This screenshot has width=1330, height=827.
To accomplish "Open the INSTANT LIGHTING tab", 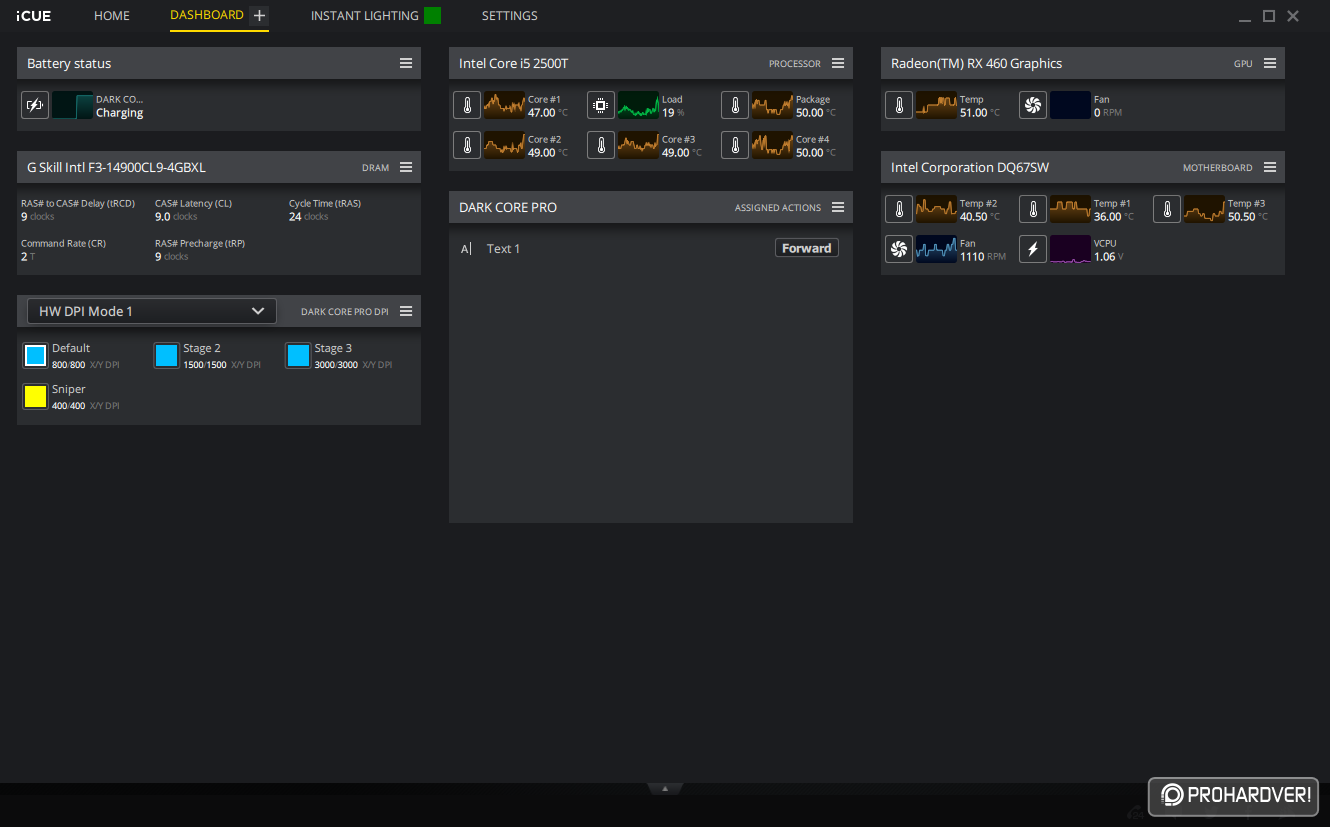I will click(x=365, y=16).
